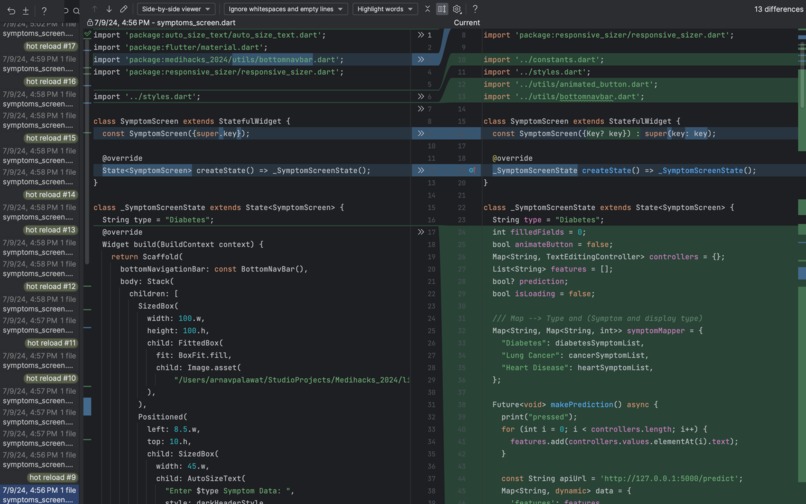The width and height of the screenshot is (806, 504).
Task: Click 'bool animateButton = false;' line
Action: [x=553, y=245]
